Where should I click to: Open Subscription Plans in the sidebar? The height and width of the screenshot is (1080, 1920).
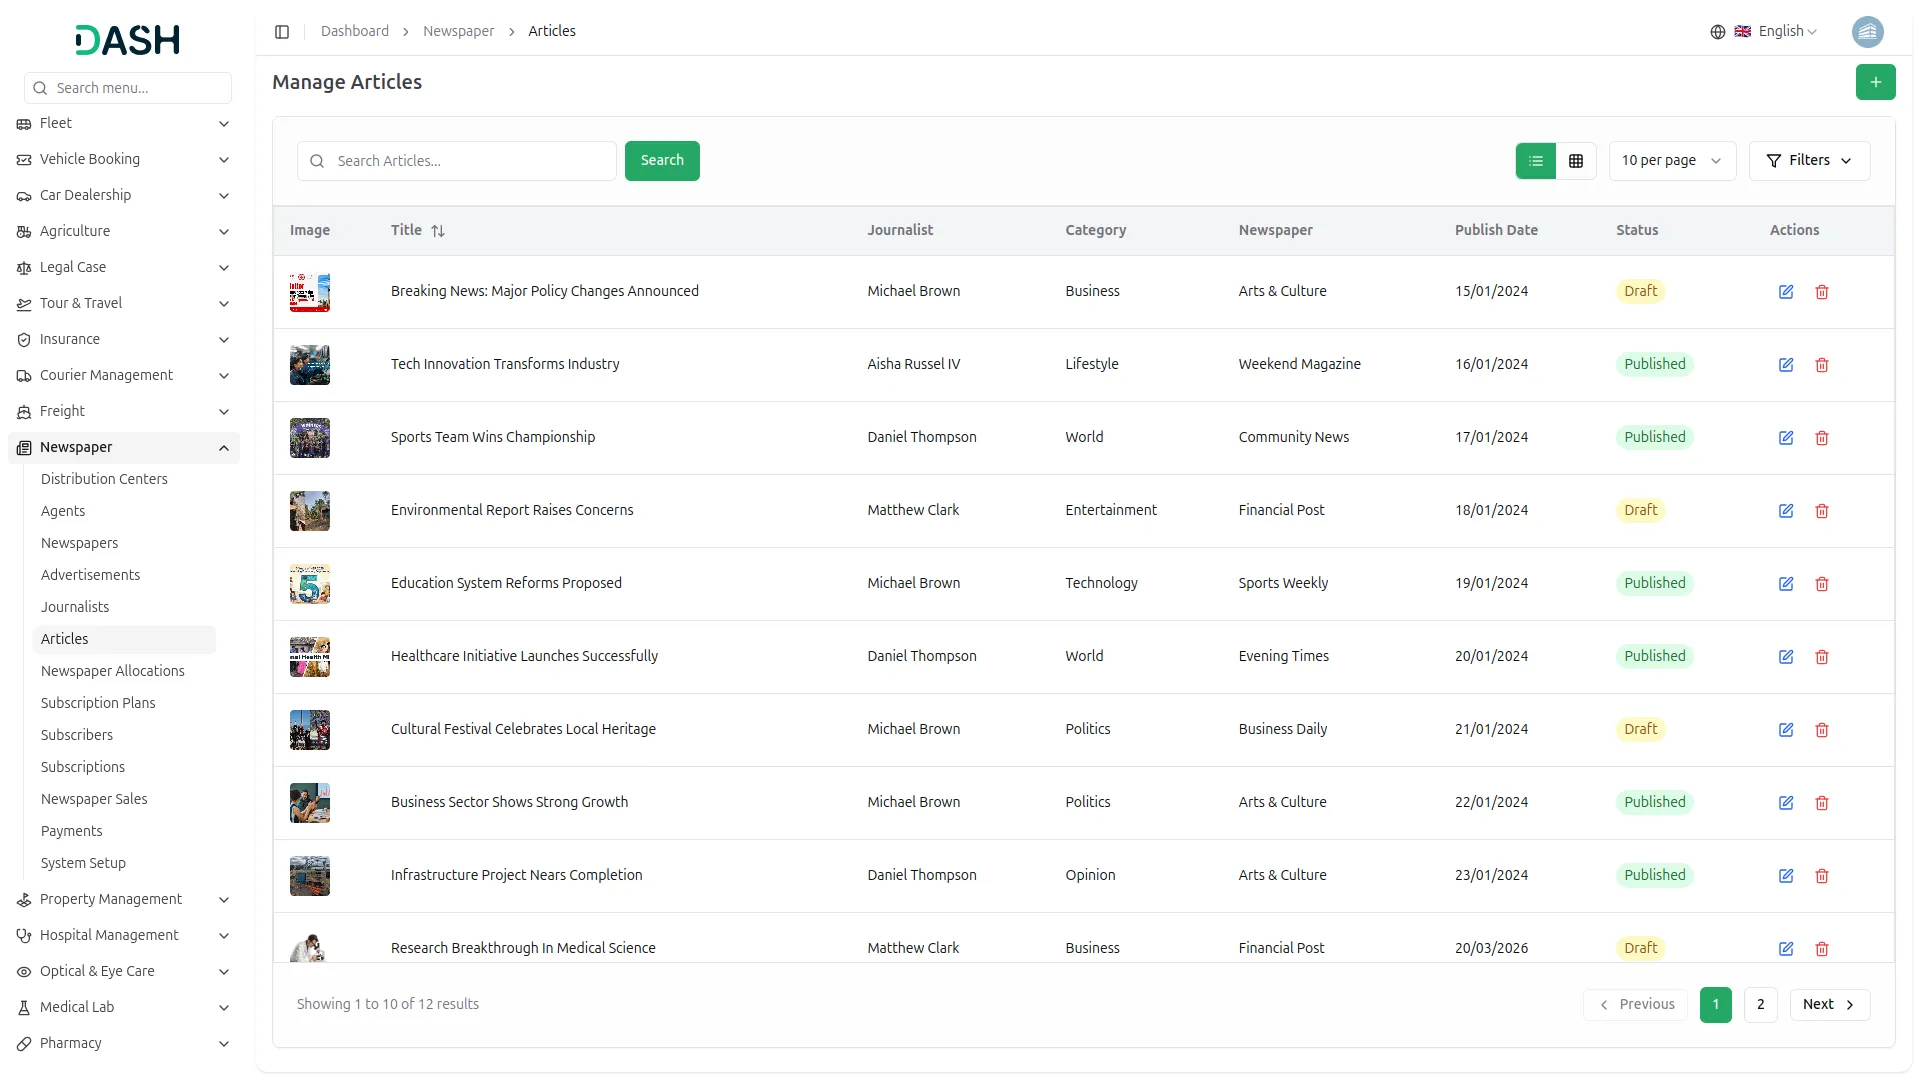click(x=98, y=703)
